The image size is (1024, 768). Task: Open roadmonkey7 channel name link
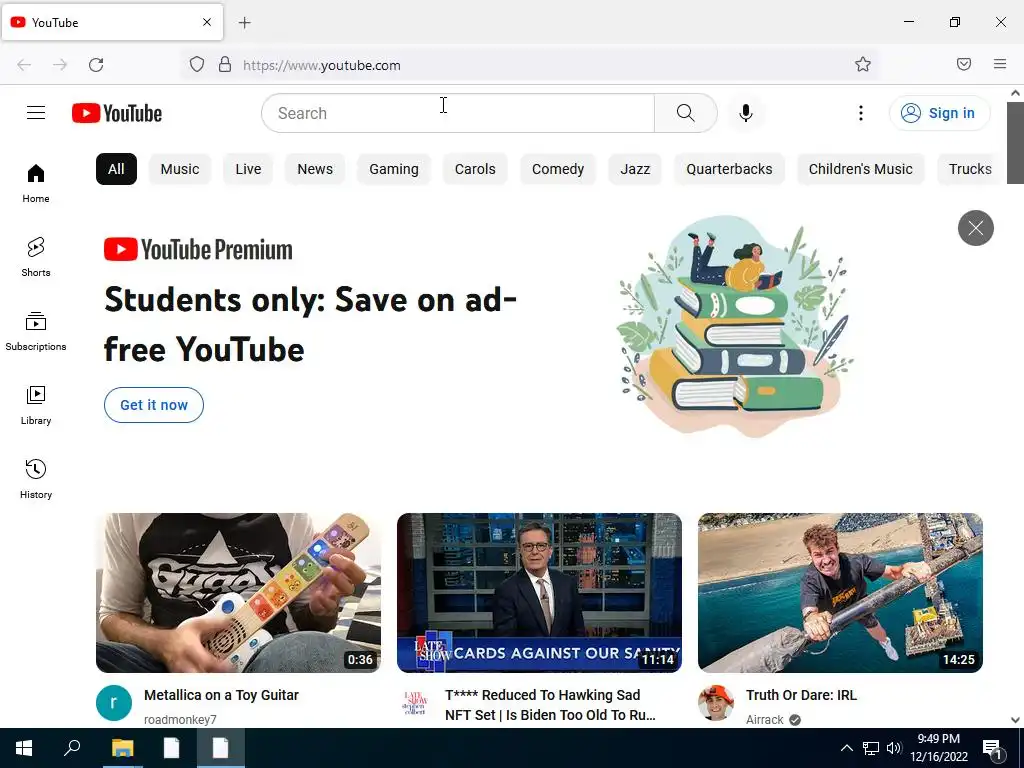180,719
